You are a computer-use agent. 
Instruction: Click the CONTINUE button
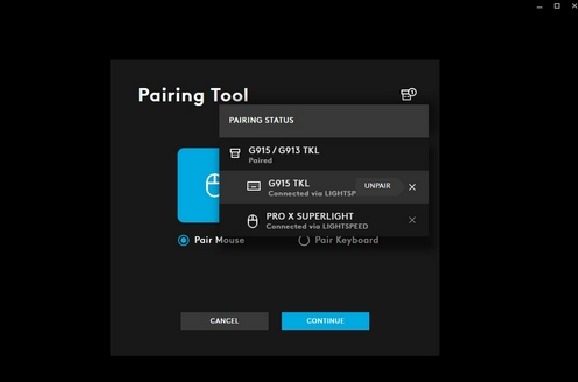pos(325,321)
